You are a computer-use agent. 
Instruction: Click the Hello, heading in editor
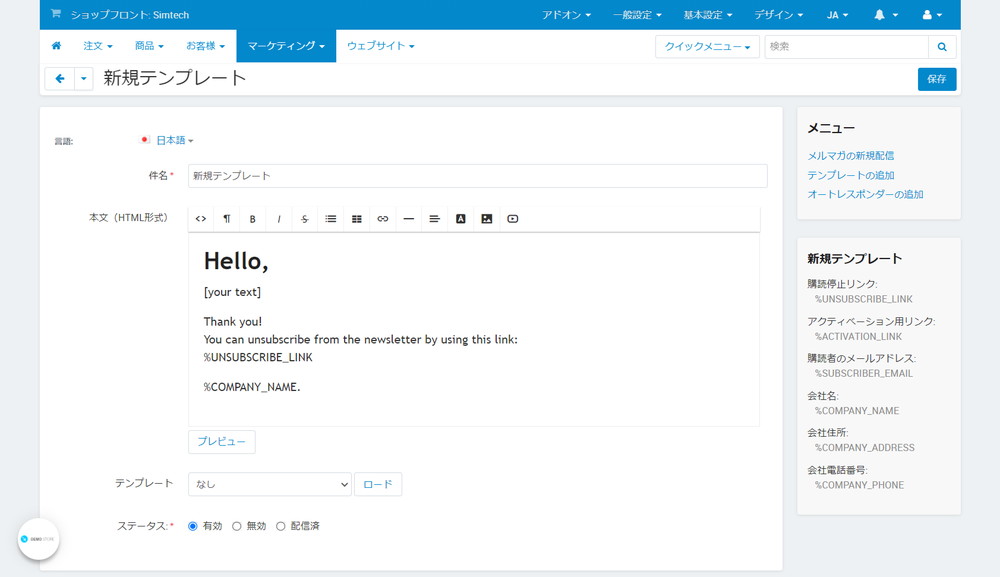pyautogui.click(x=236, y=261)
